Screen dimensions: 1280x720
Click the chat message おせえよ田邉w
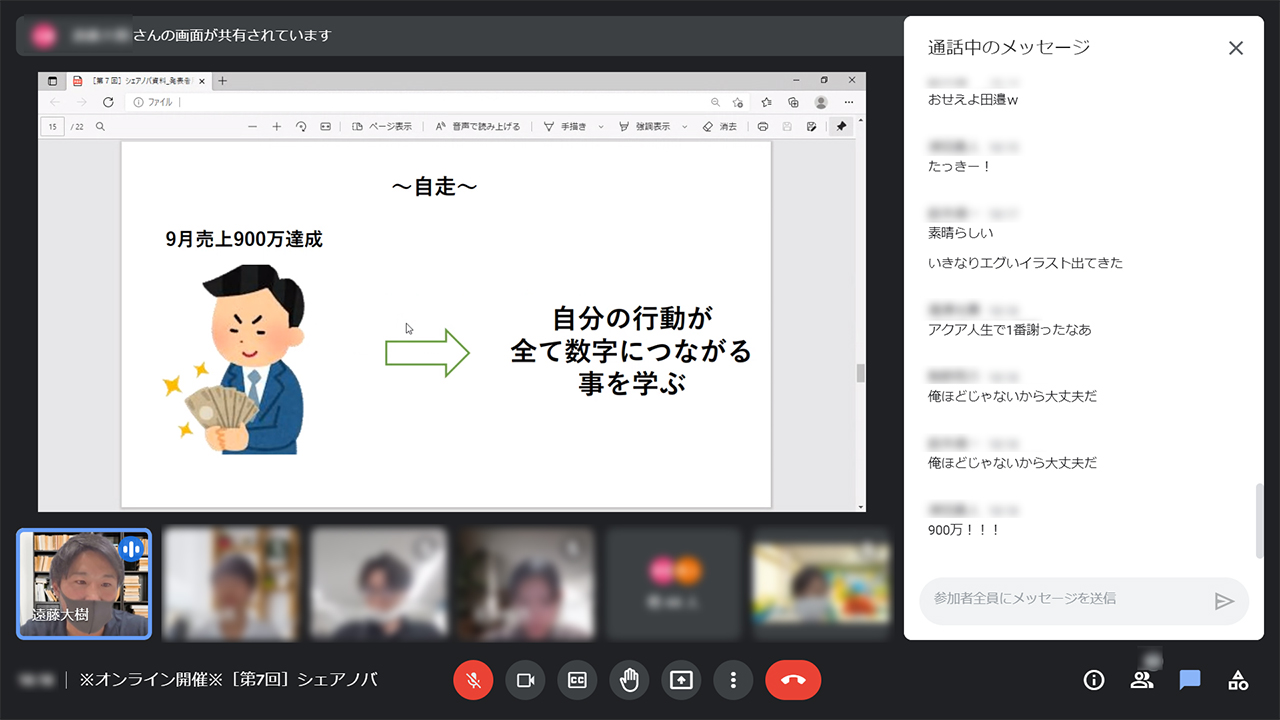[973, 100]
